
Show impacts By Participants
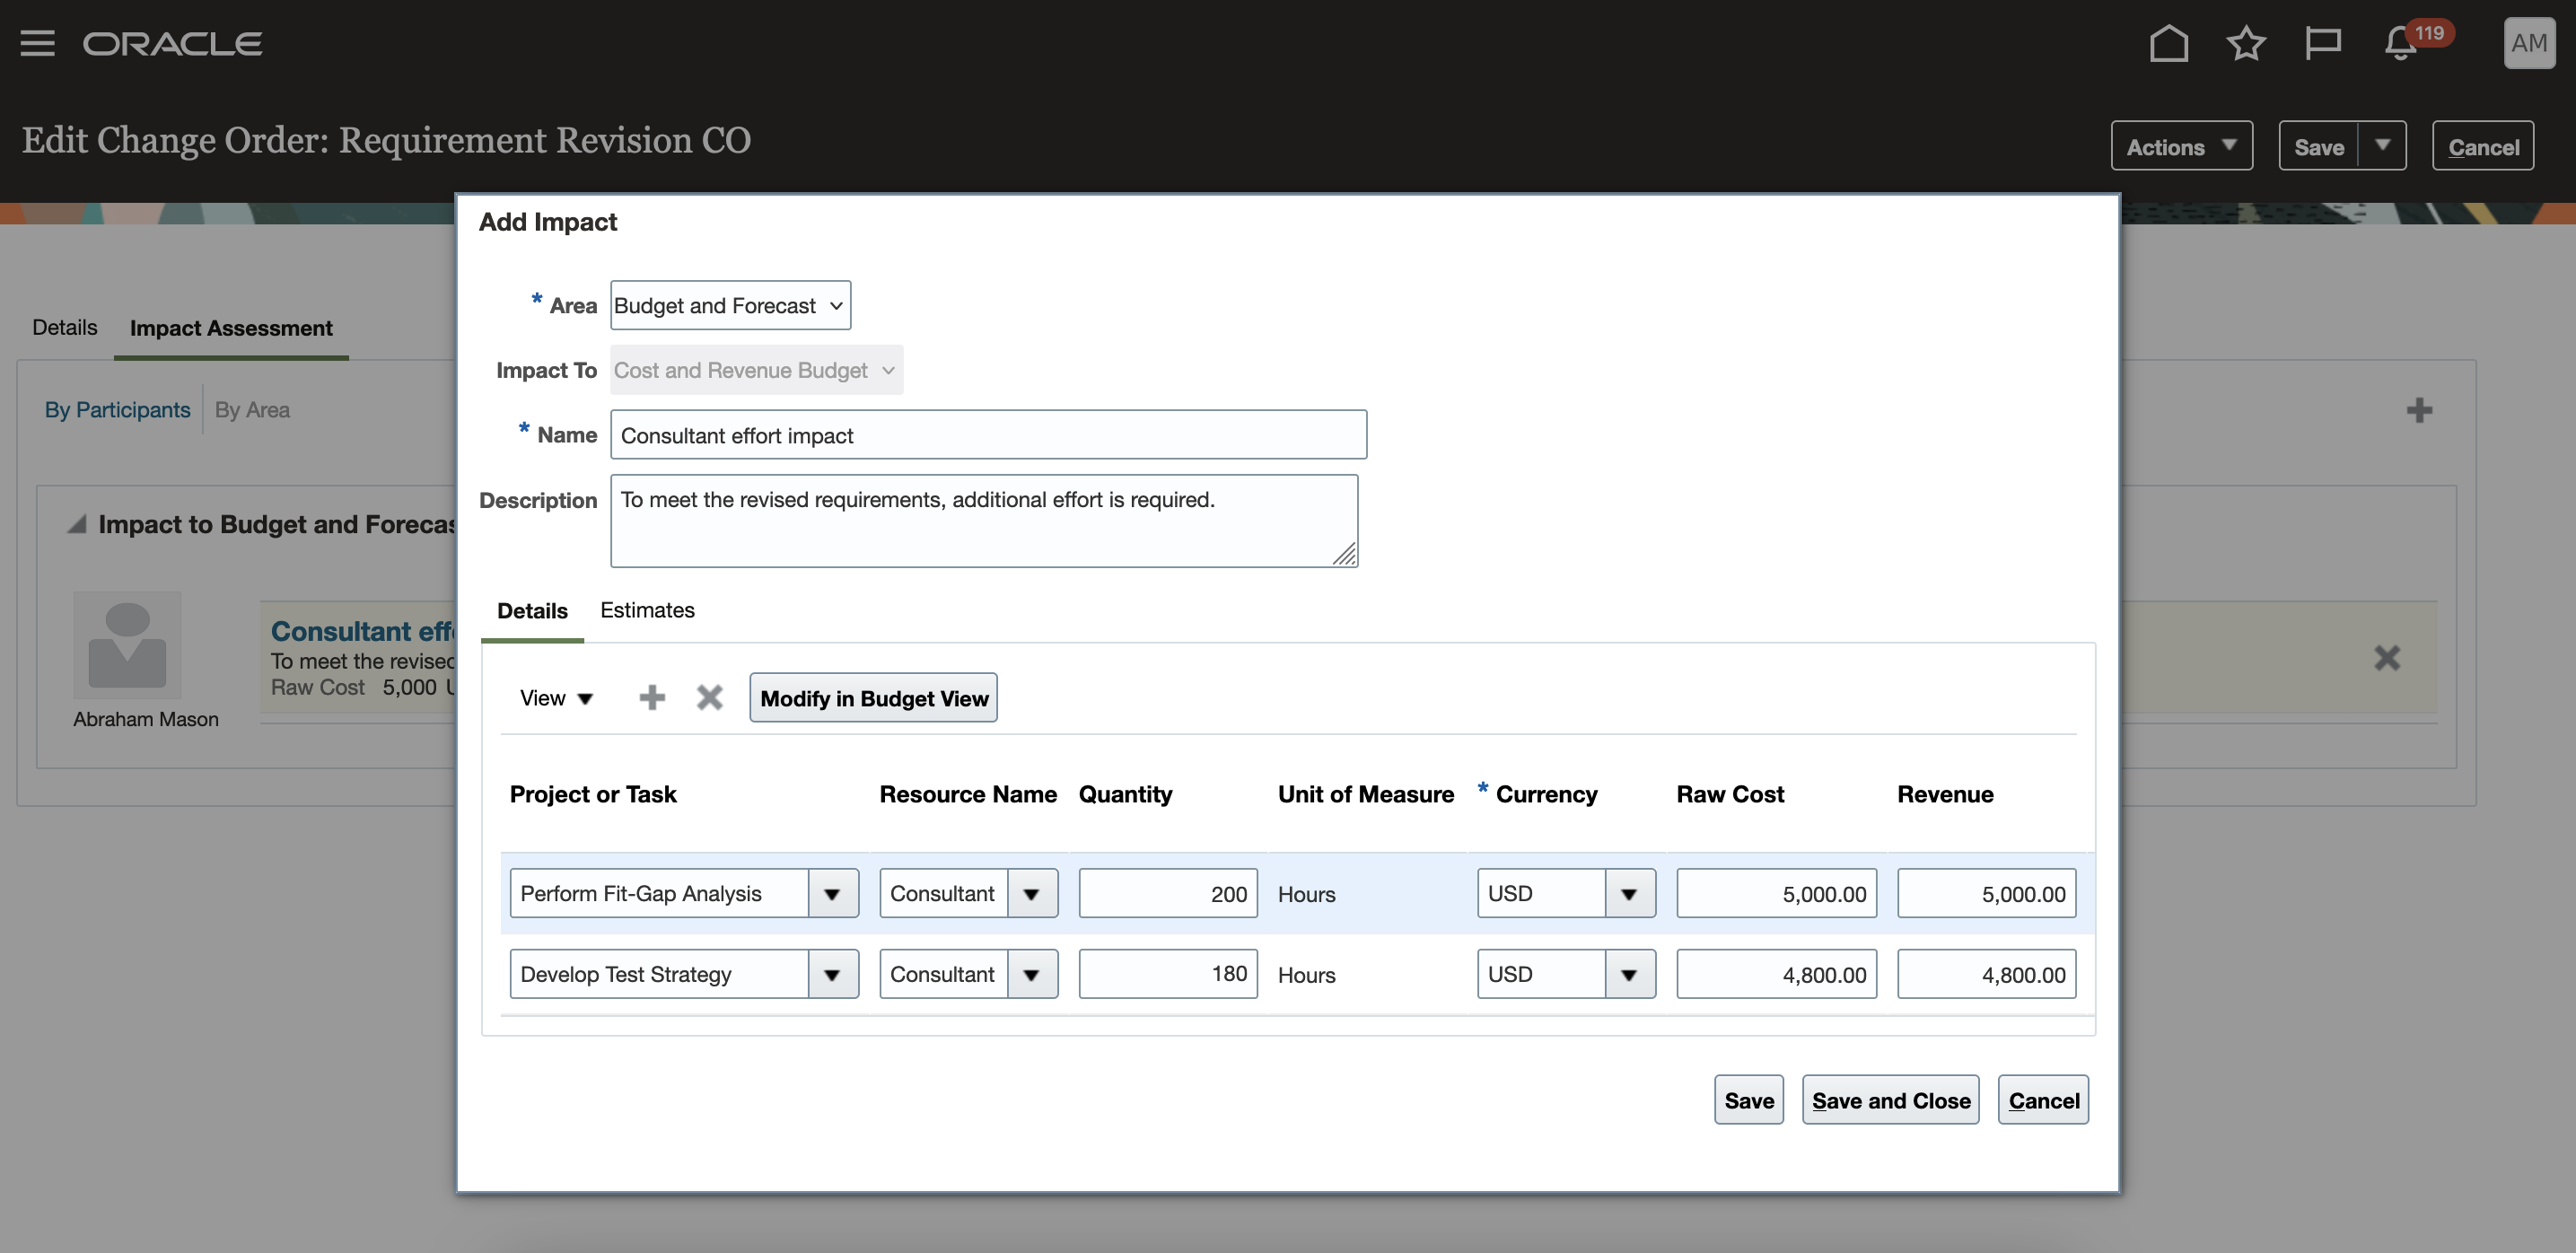pos(117,410)
